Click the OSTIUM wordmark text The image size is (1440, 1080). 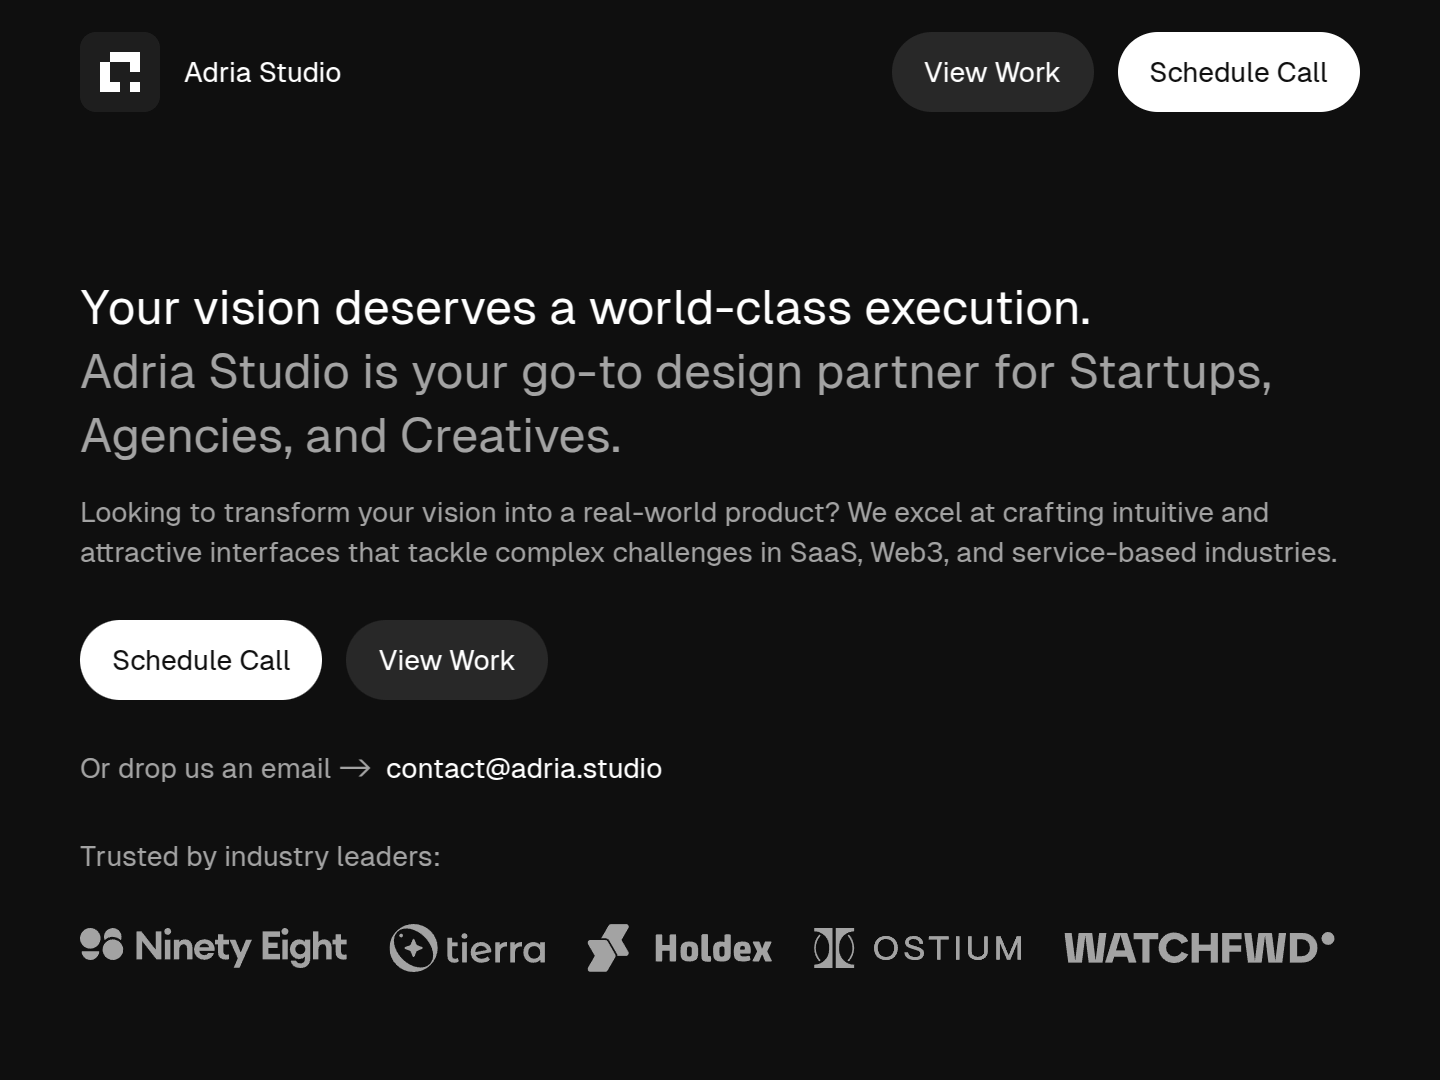[948, 948]
